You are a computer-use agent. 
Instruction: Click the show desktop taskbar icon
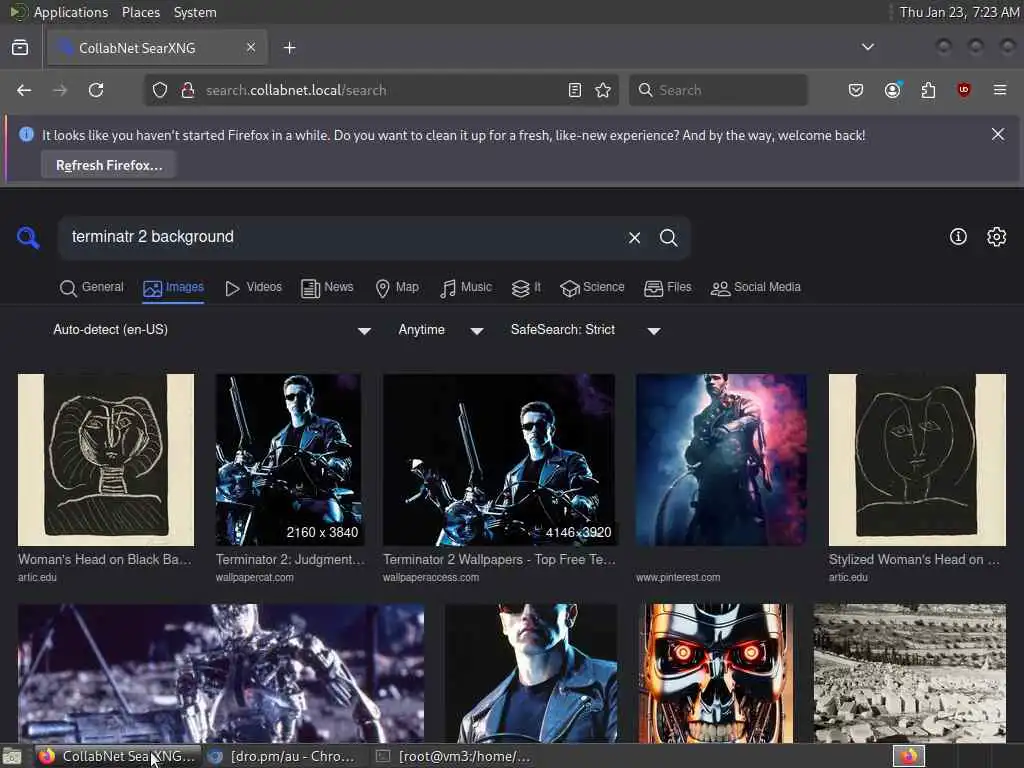point(12,756)
